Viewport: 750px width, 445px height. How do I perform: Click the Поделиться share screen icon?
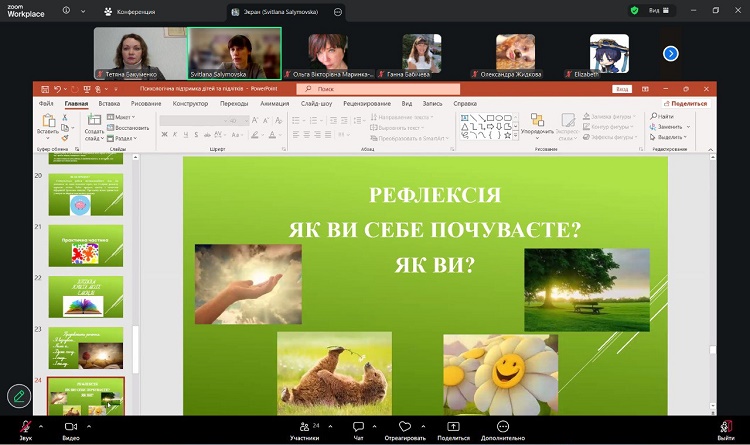(453, 428)
